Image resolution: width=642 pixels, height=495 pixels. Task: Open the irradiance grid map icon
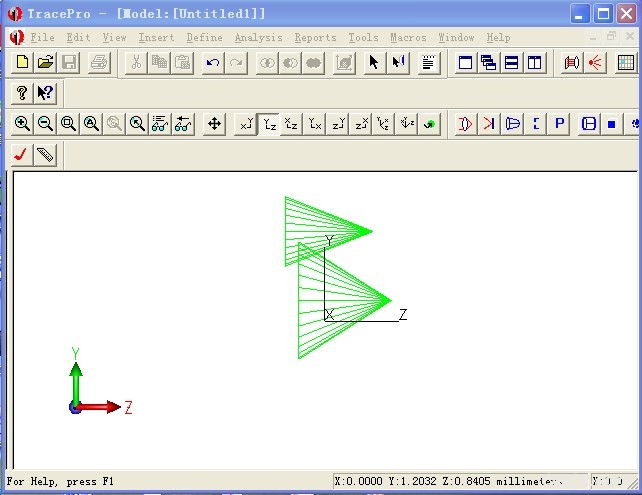click(x=626, y=63)
